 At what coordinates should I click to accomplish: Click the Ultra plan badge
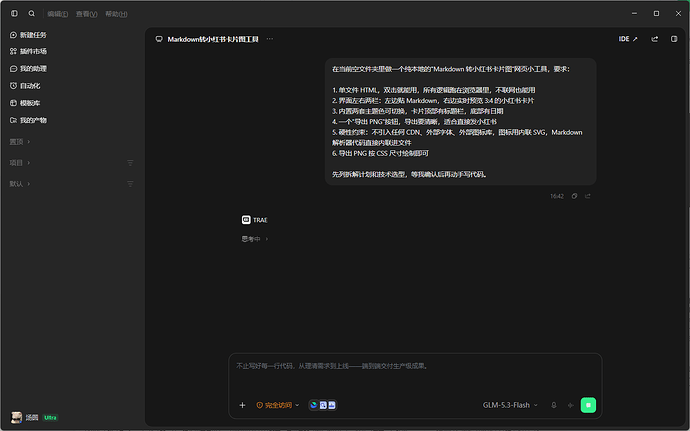pyautogui.click(x=51, y=417)
